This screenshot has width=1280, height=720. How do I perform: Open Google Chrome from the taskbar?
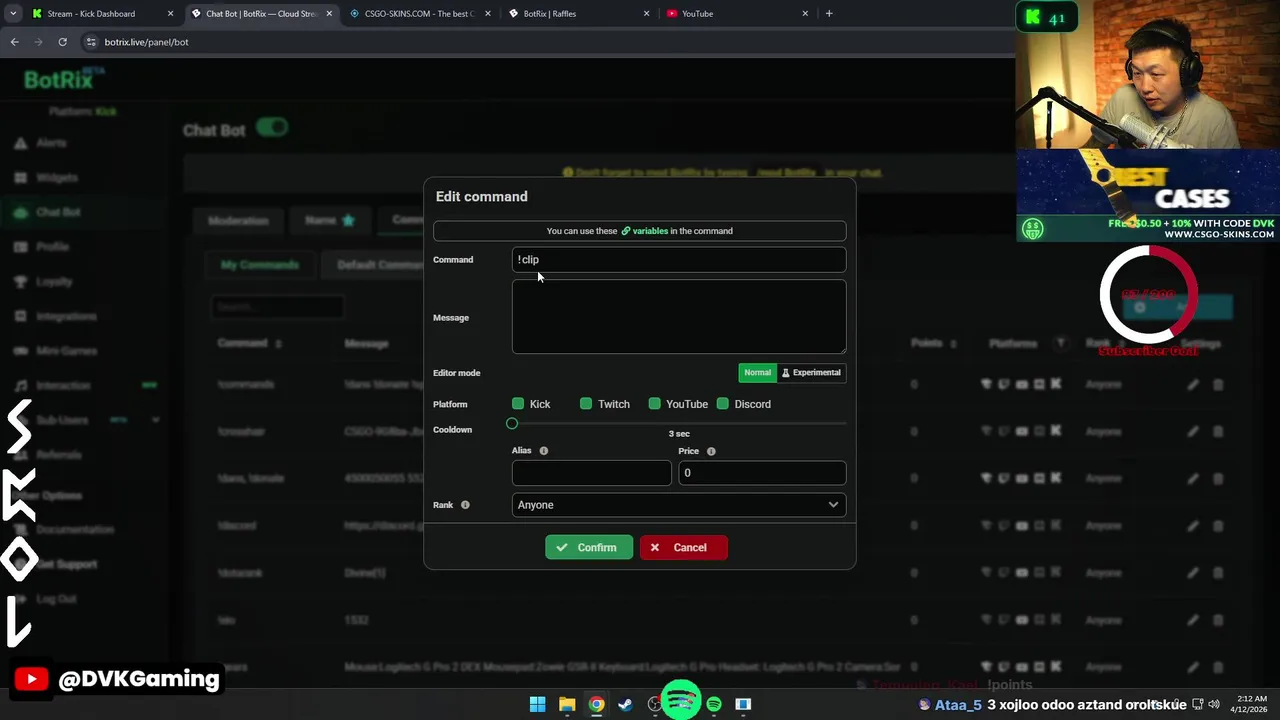click(596, 704)
